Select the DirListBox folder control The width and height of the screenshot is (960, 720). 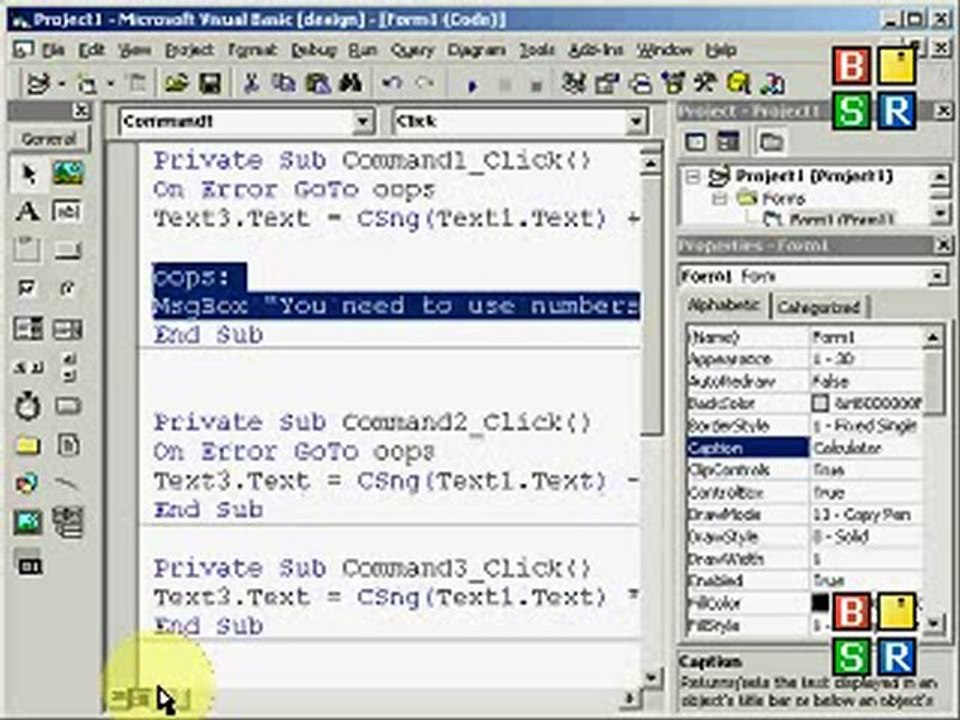coord(28,445)
